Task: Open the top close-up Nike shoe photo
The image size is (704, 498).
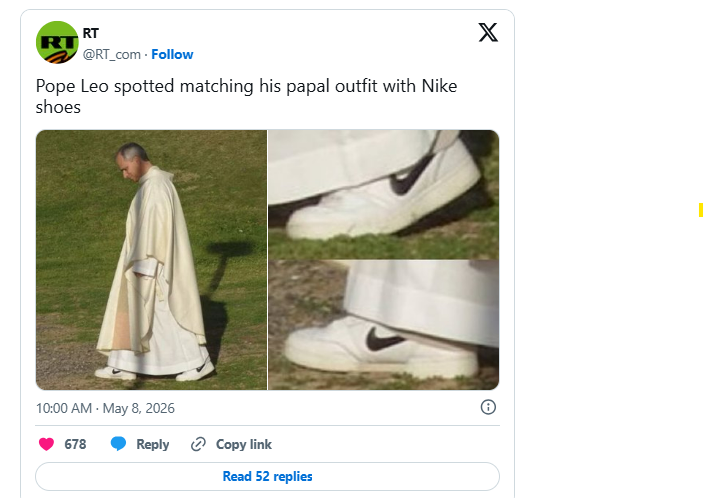Action: tap(383, 194)
